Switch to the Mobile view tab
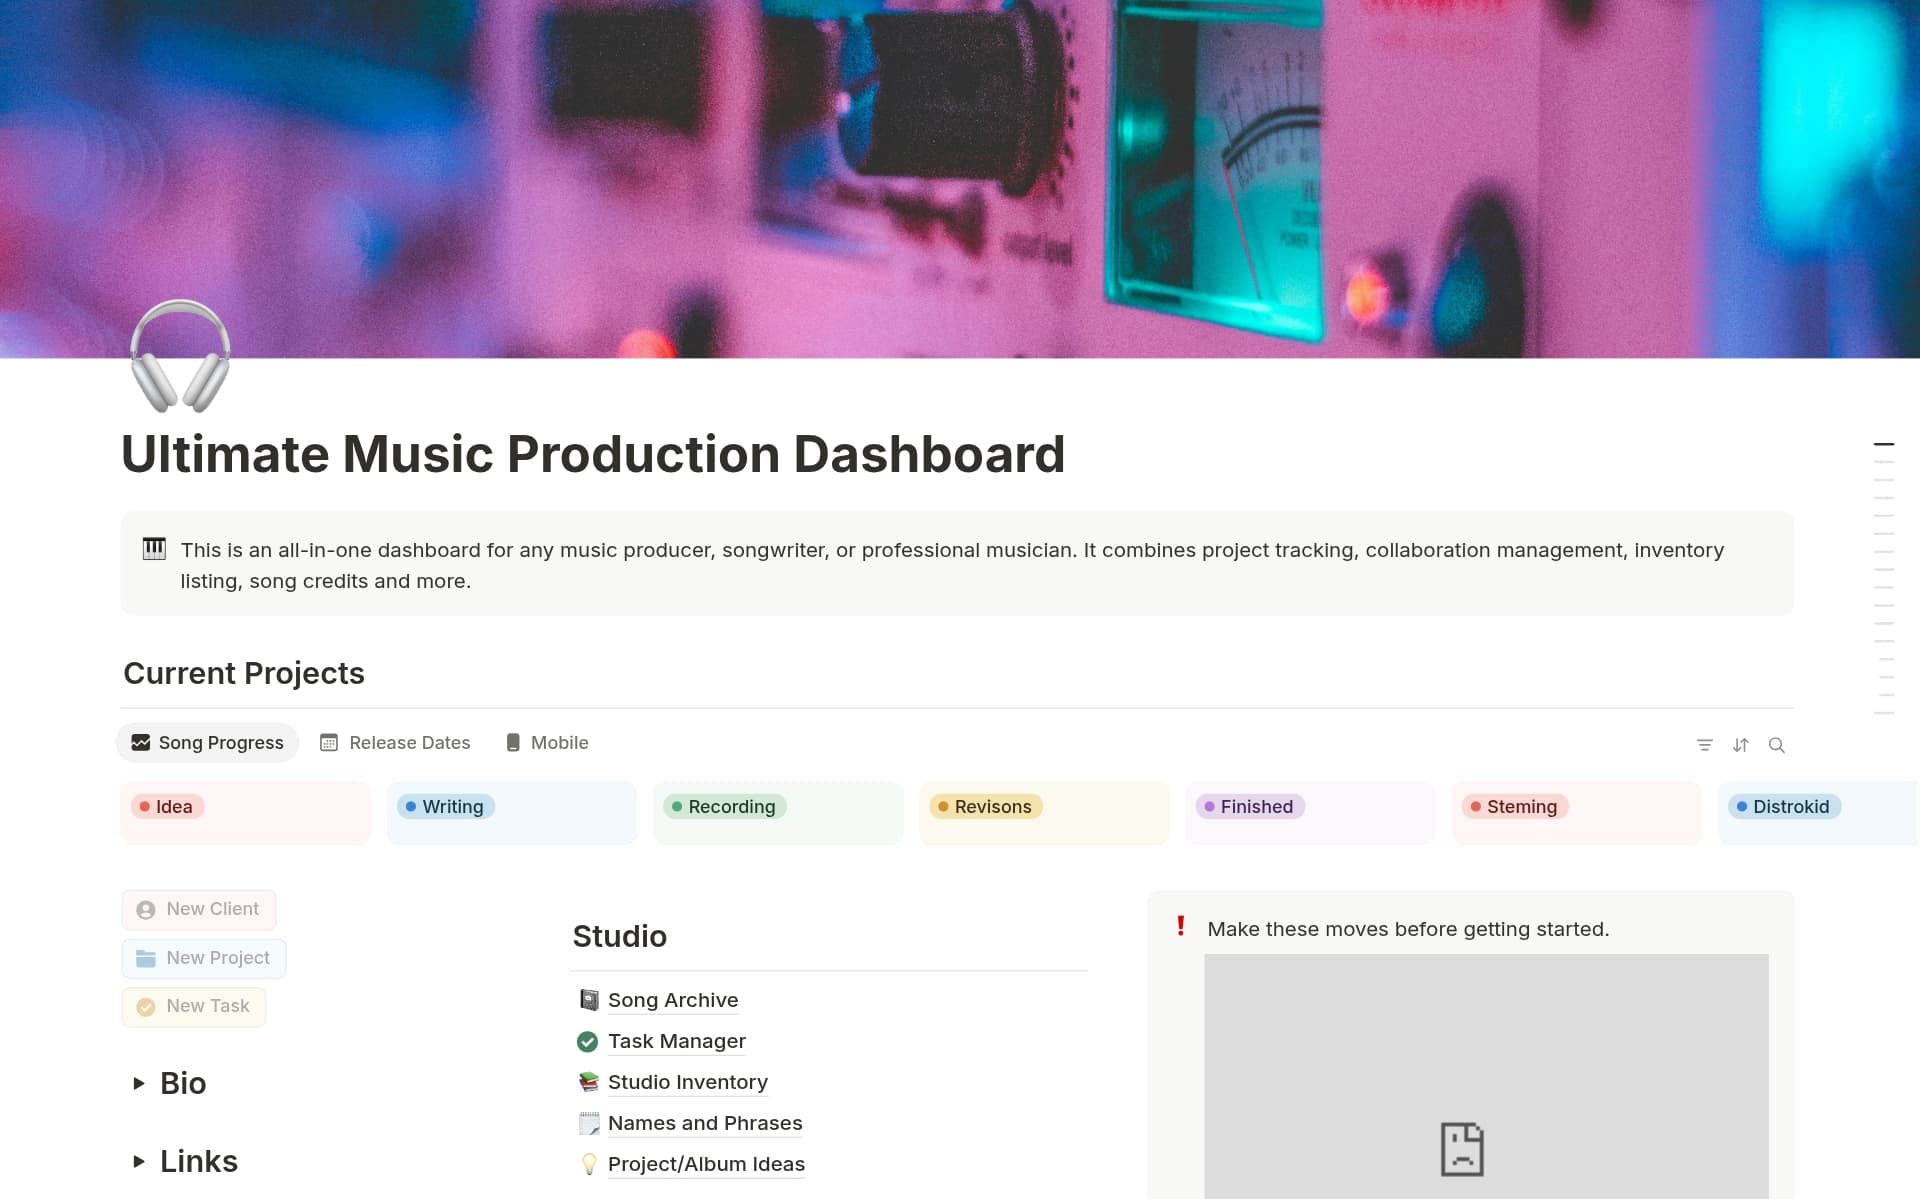 tap(547, 743)
